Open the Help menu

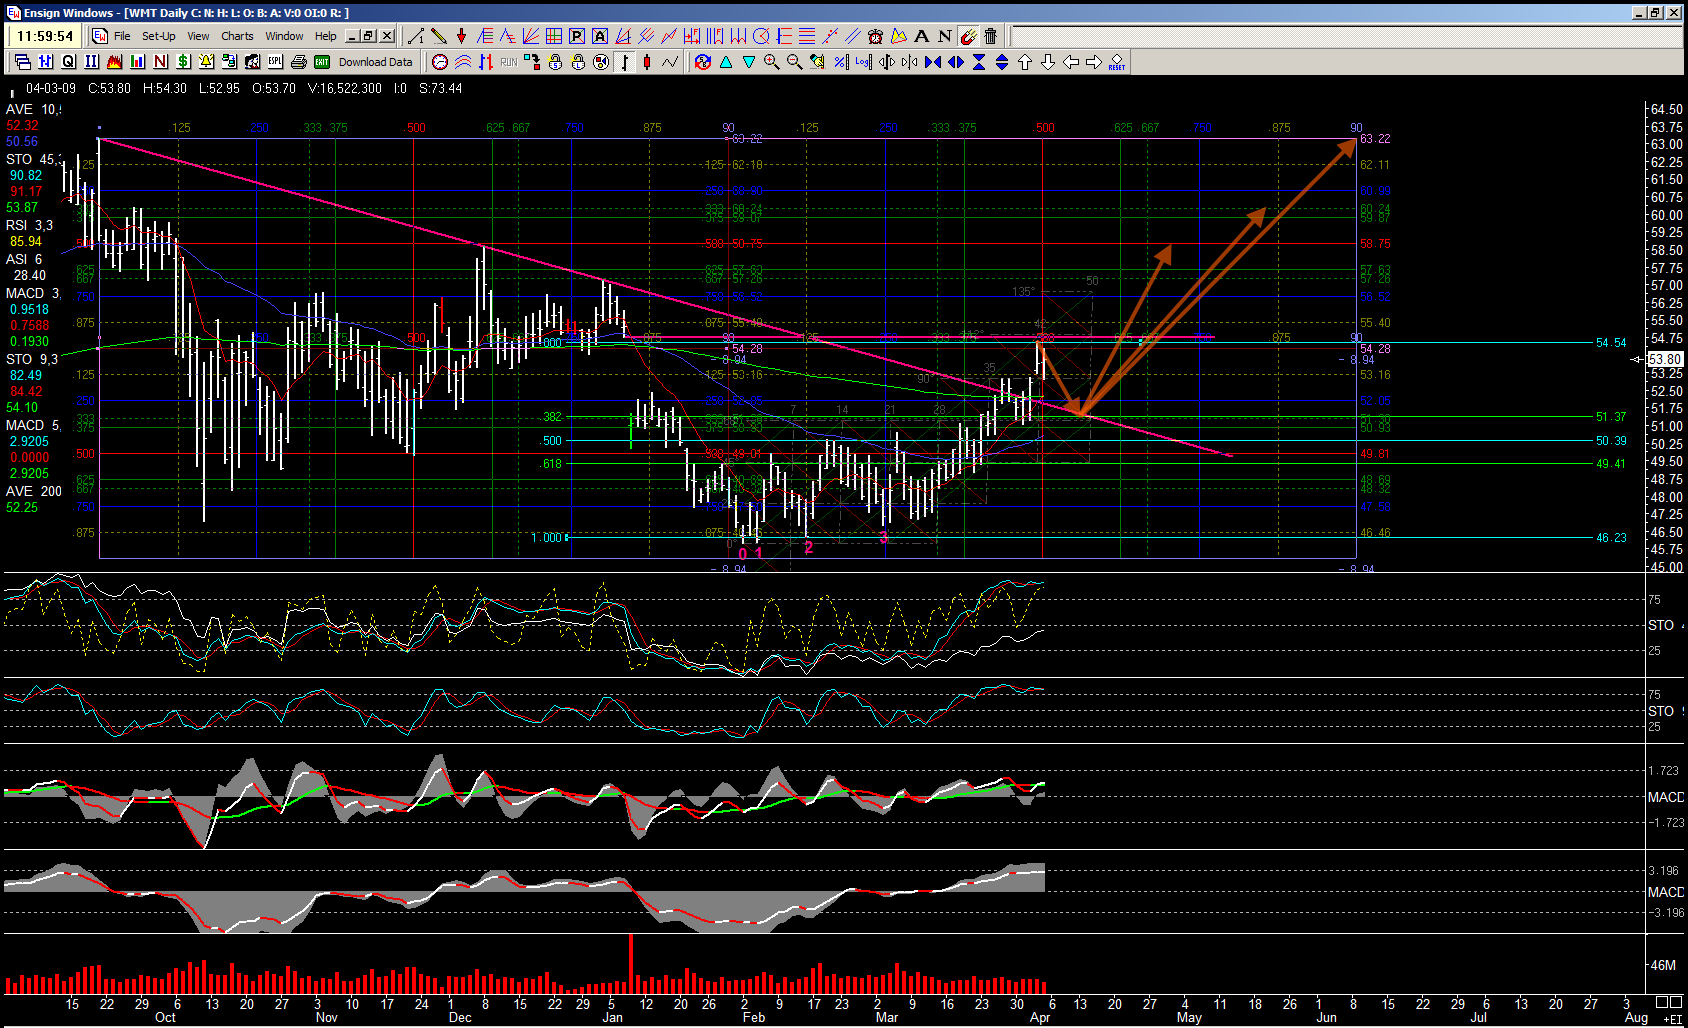(x=325, y=36)
